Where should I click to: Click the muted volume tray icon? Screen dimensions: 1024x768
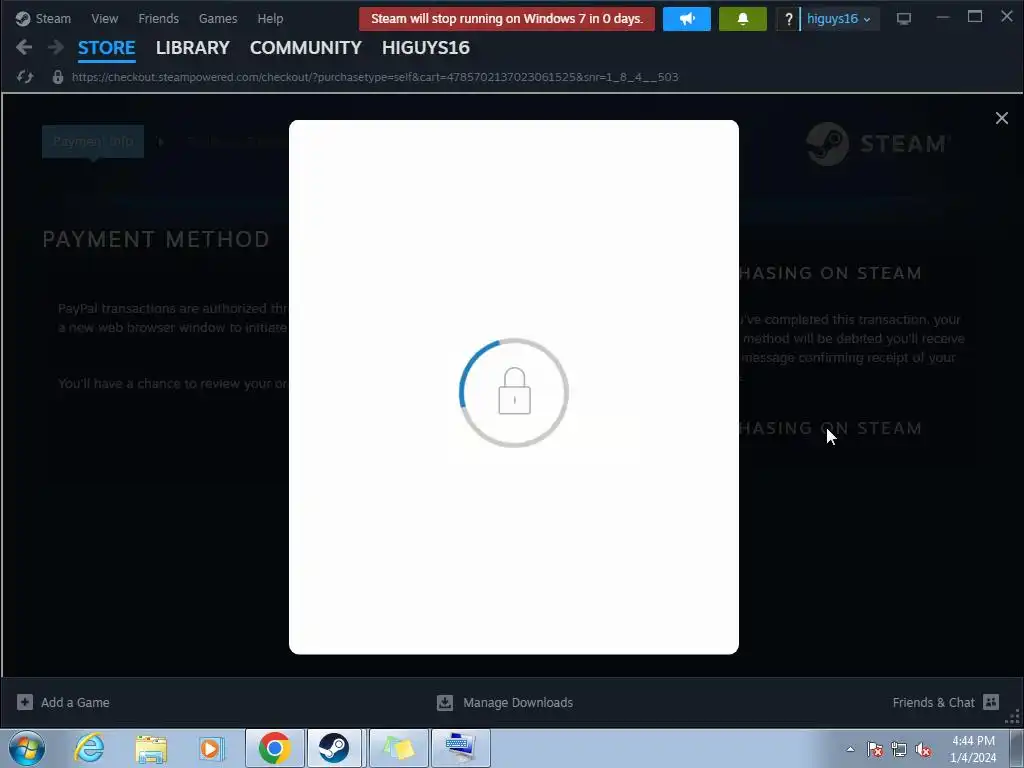pos(923,749)
